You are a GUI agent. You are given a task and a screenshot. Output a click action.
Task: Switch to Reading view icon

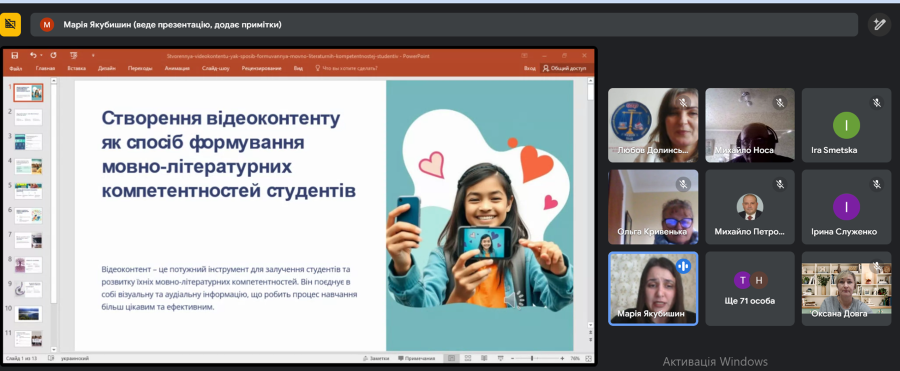click(484, 358)
